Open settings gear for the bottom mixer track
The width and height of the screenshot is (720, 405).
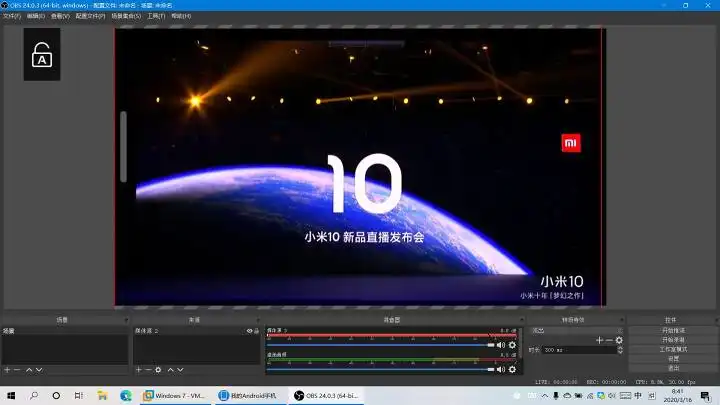(x=512, y=369)
